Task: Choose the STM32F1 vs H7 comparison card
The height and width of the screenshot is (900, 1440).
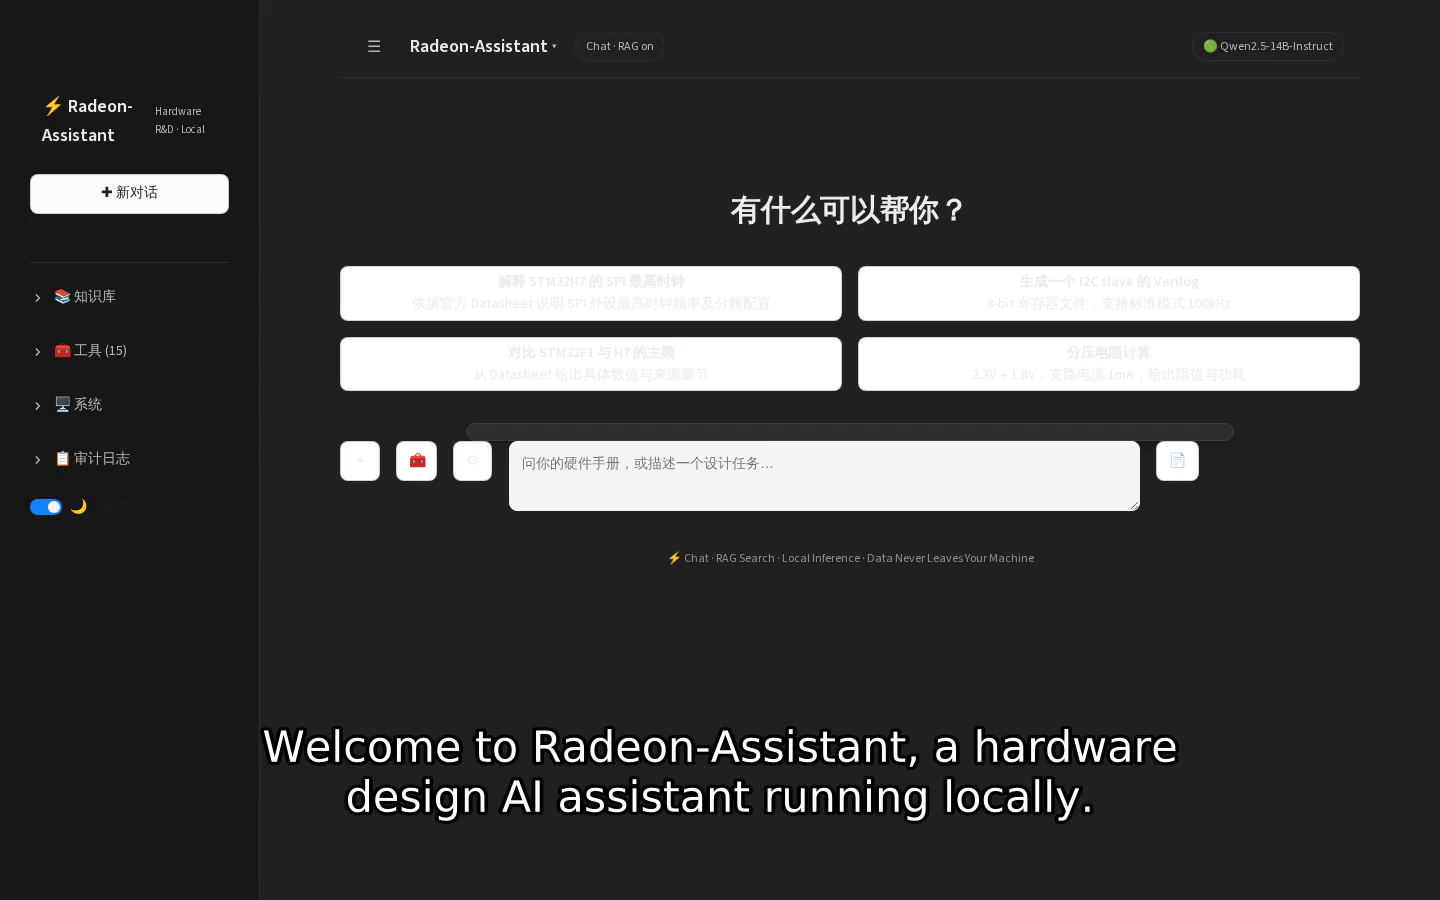Action: click(x=591, y=364)
